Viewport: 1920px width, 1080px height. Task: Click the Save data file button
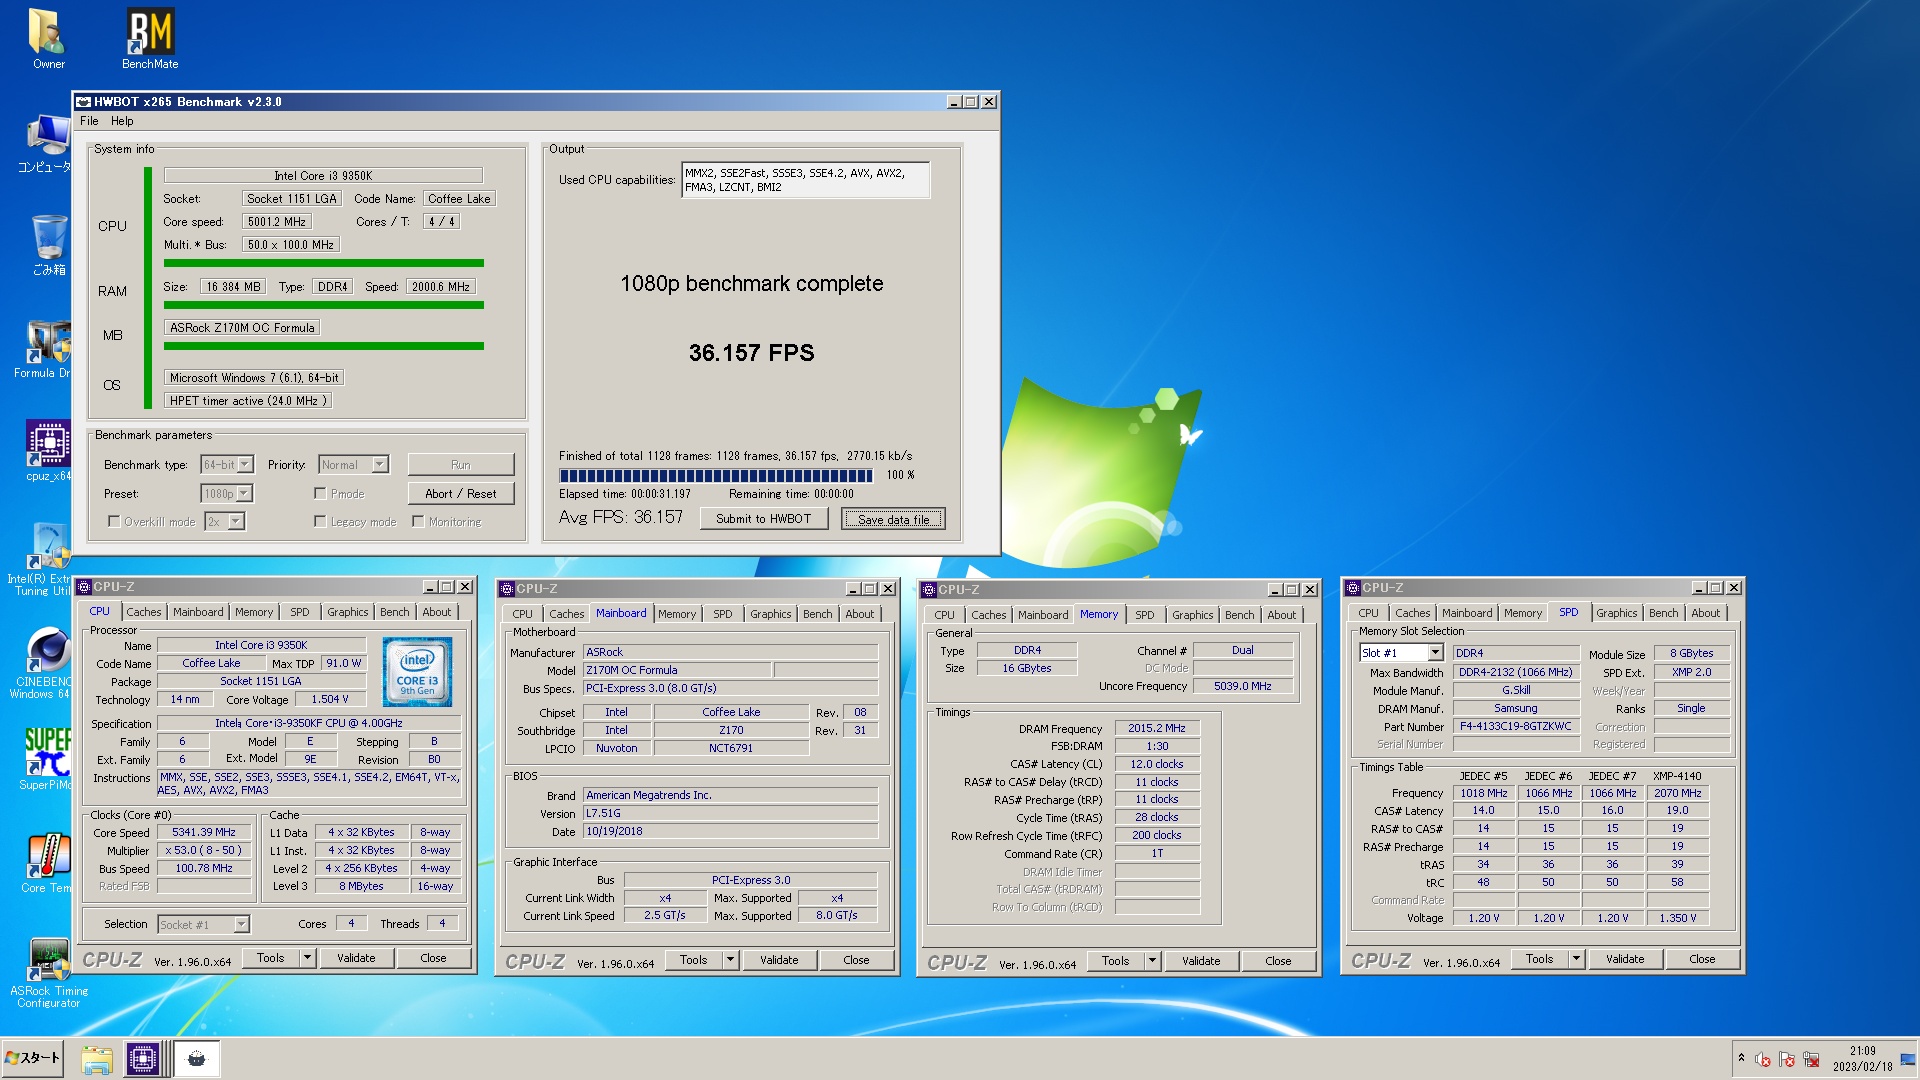tap(893, 519)
